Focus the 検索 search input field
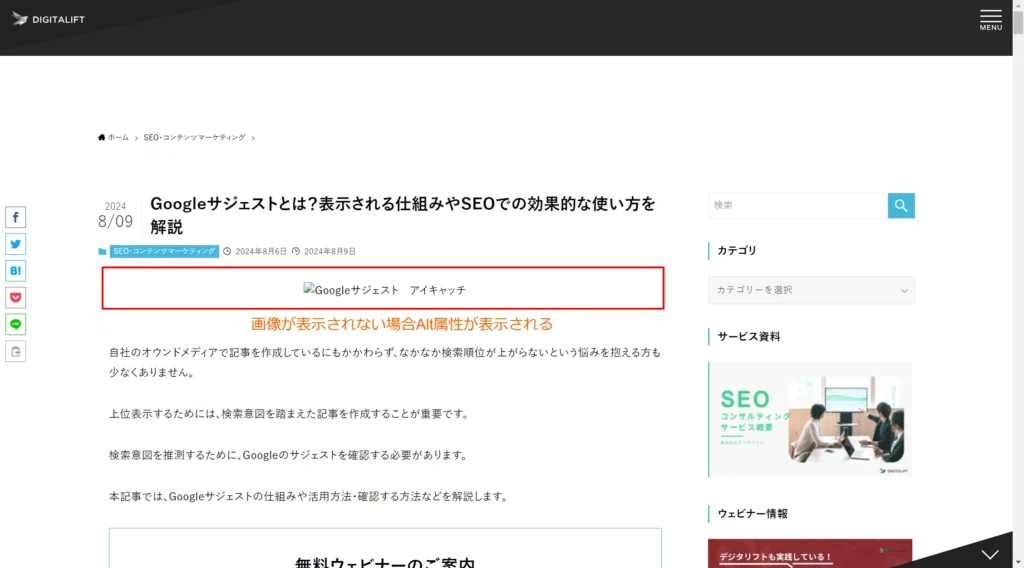The height and width of the screenshot is (568, 1024). pyautogui.click(x=797, y=206)
